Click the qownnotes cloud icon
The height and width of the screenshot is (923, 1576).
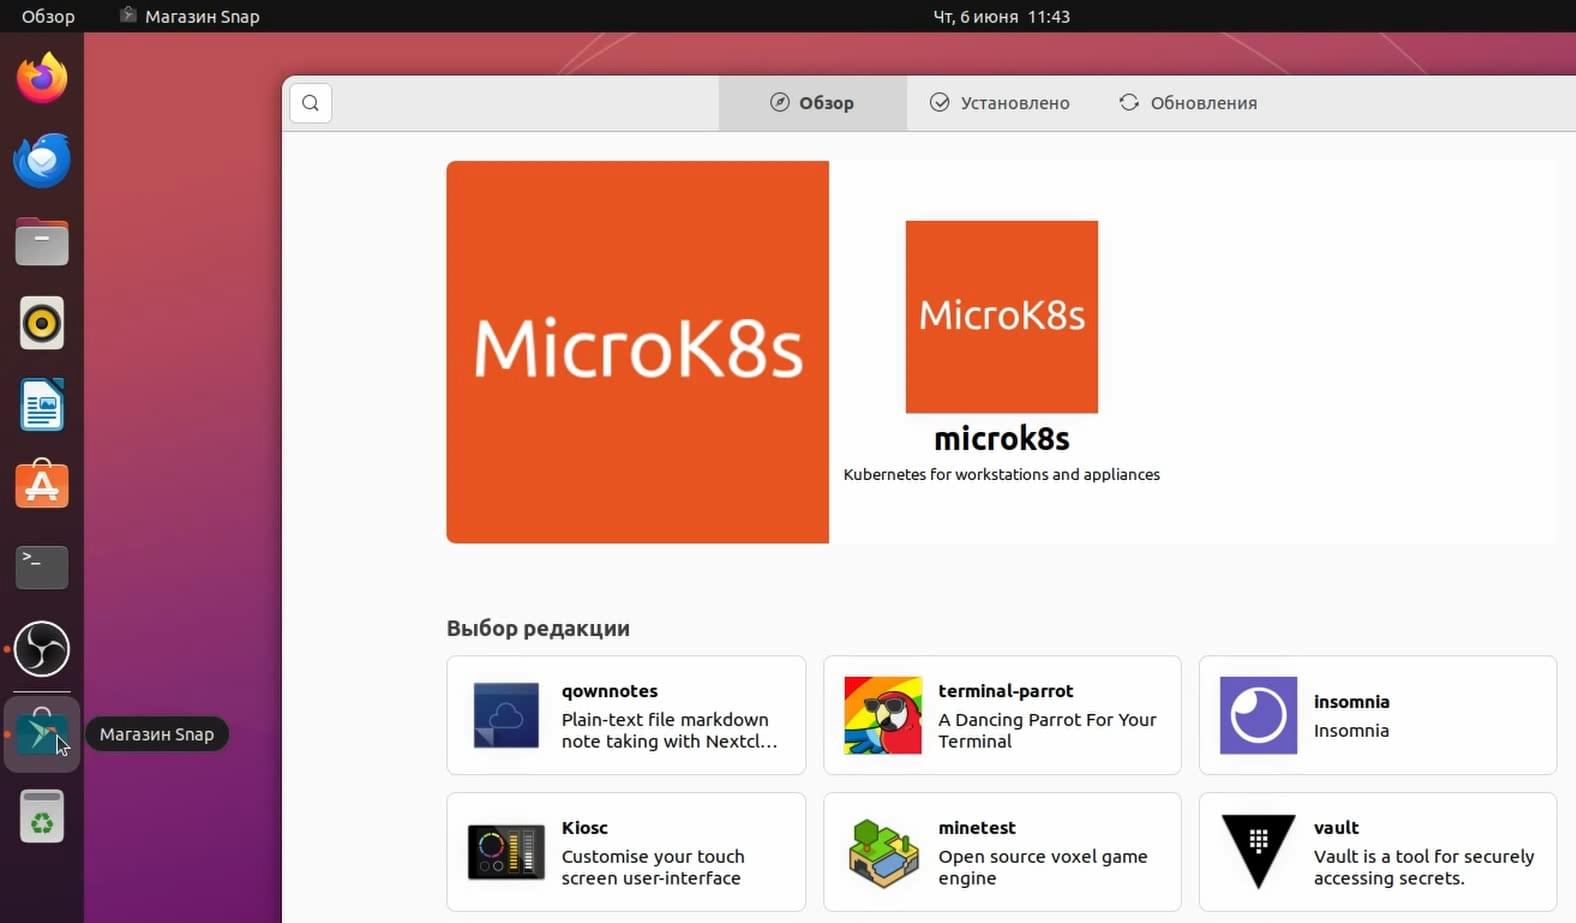(506, 715)
